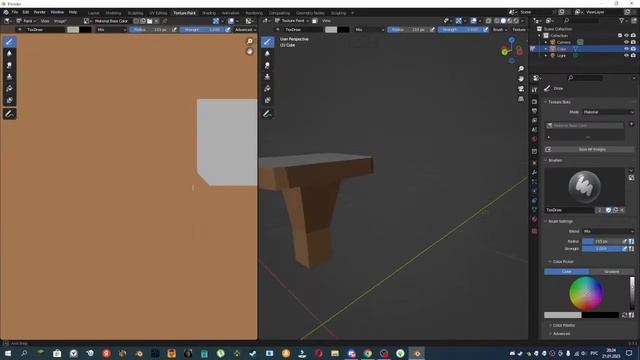Click zoom icon in image editor
This screenshot has height=360, width=640.
pyautogui.click(x=250, y=41)
